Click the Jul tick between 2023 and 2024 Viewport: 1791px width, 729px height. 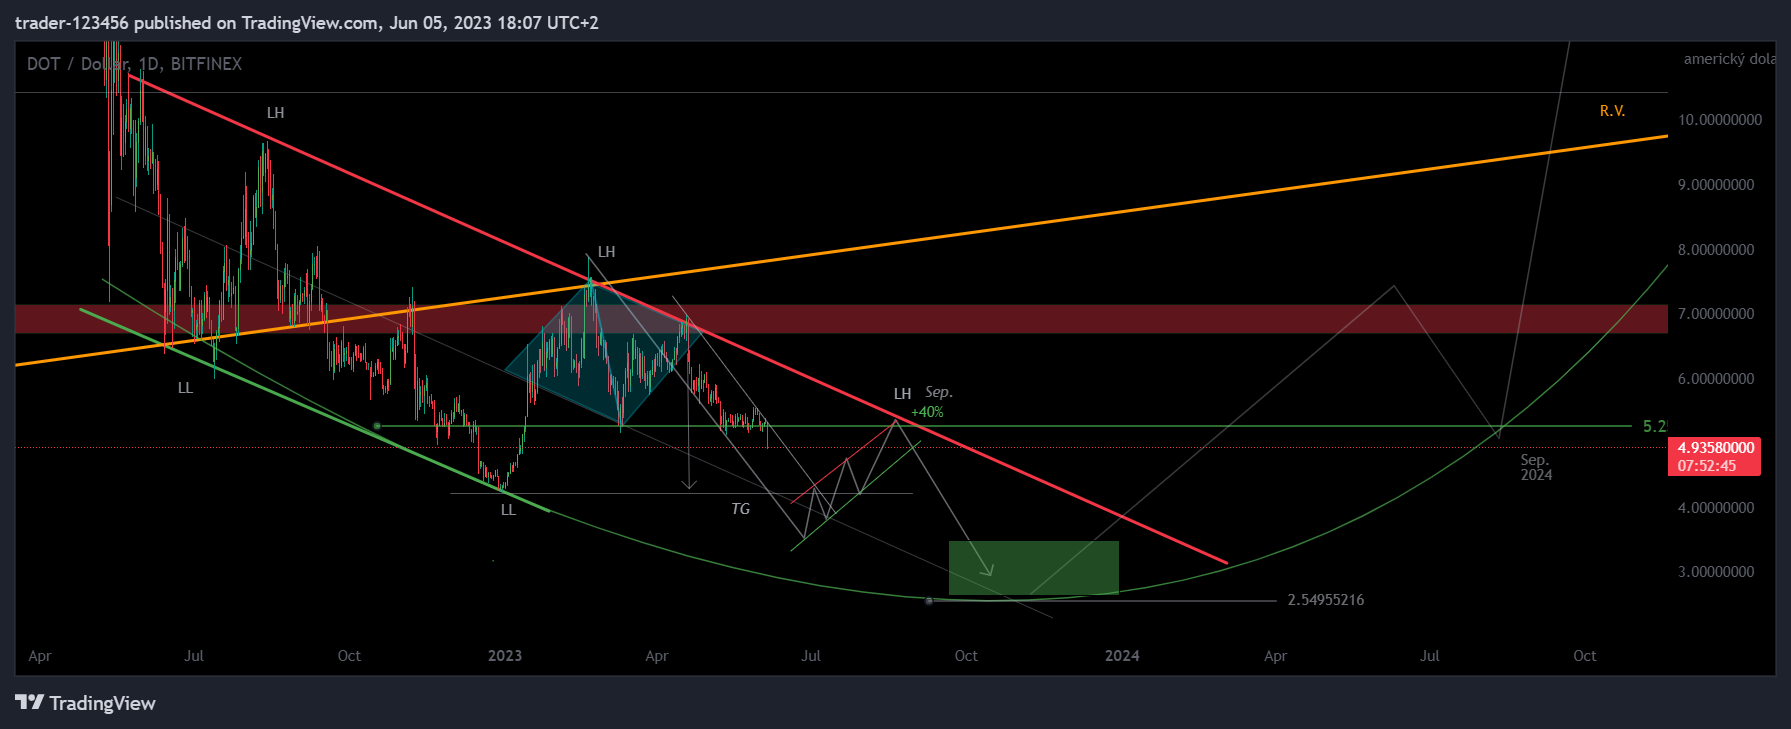tap(811, 656)
